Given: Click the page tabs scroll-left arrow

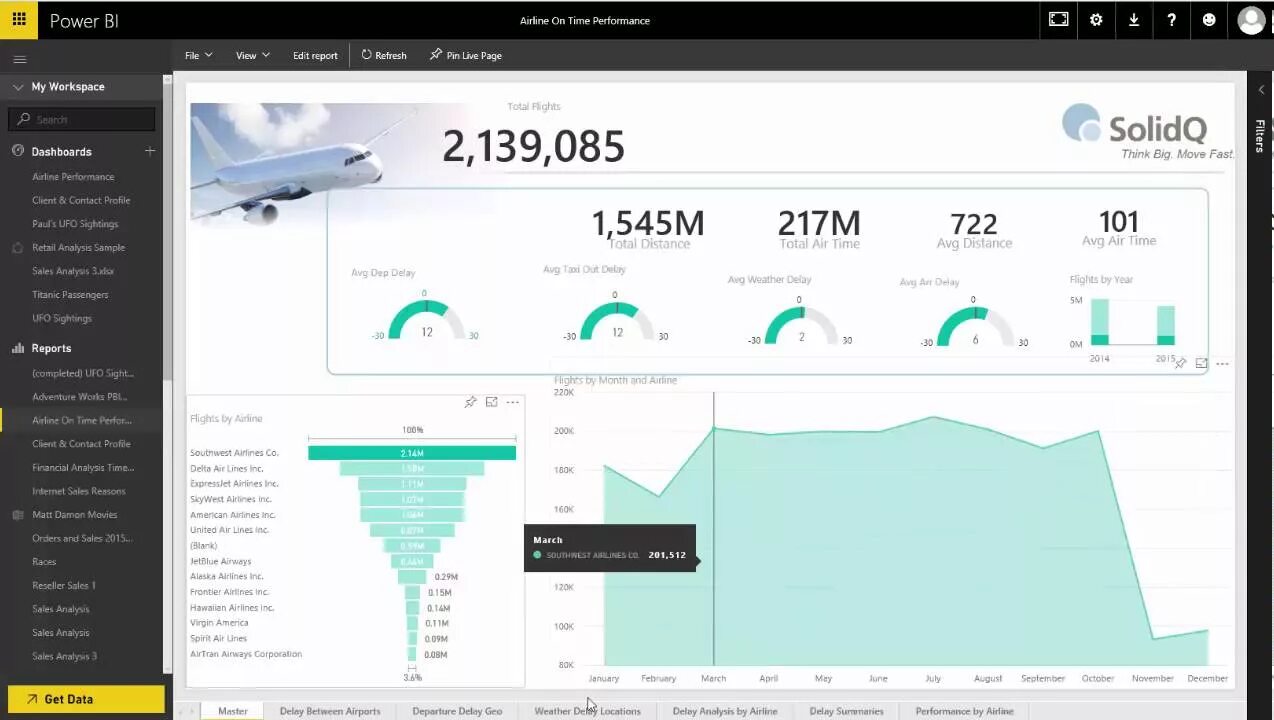Looking at the screenshot, I should tap(181, 711).
